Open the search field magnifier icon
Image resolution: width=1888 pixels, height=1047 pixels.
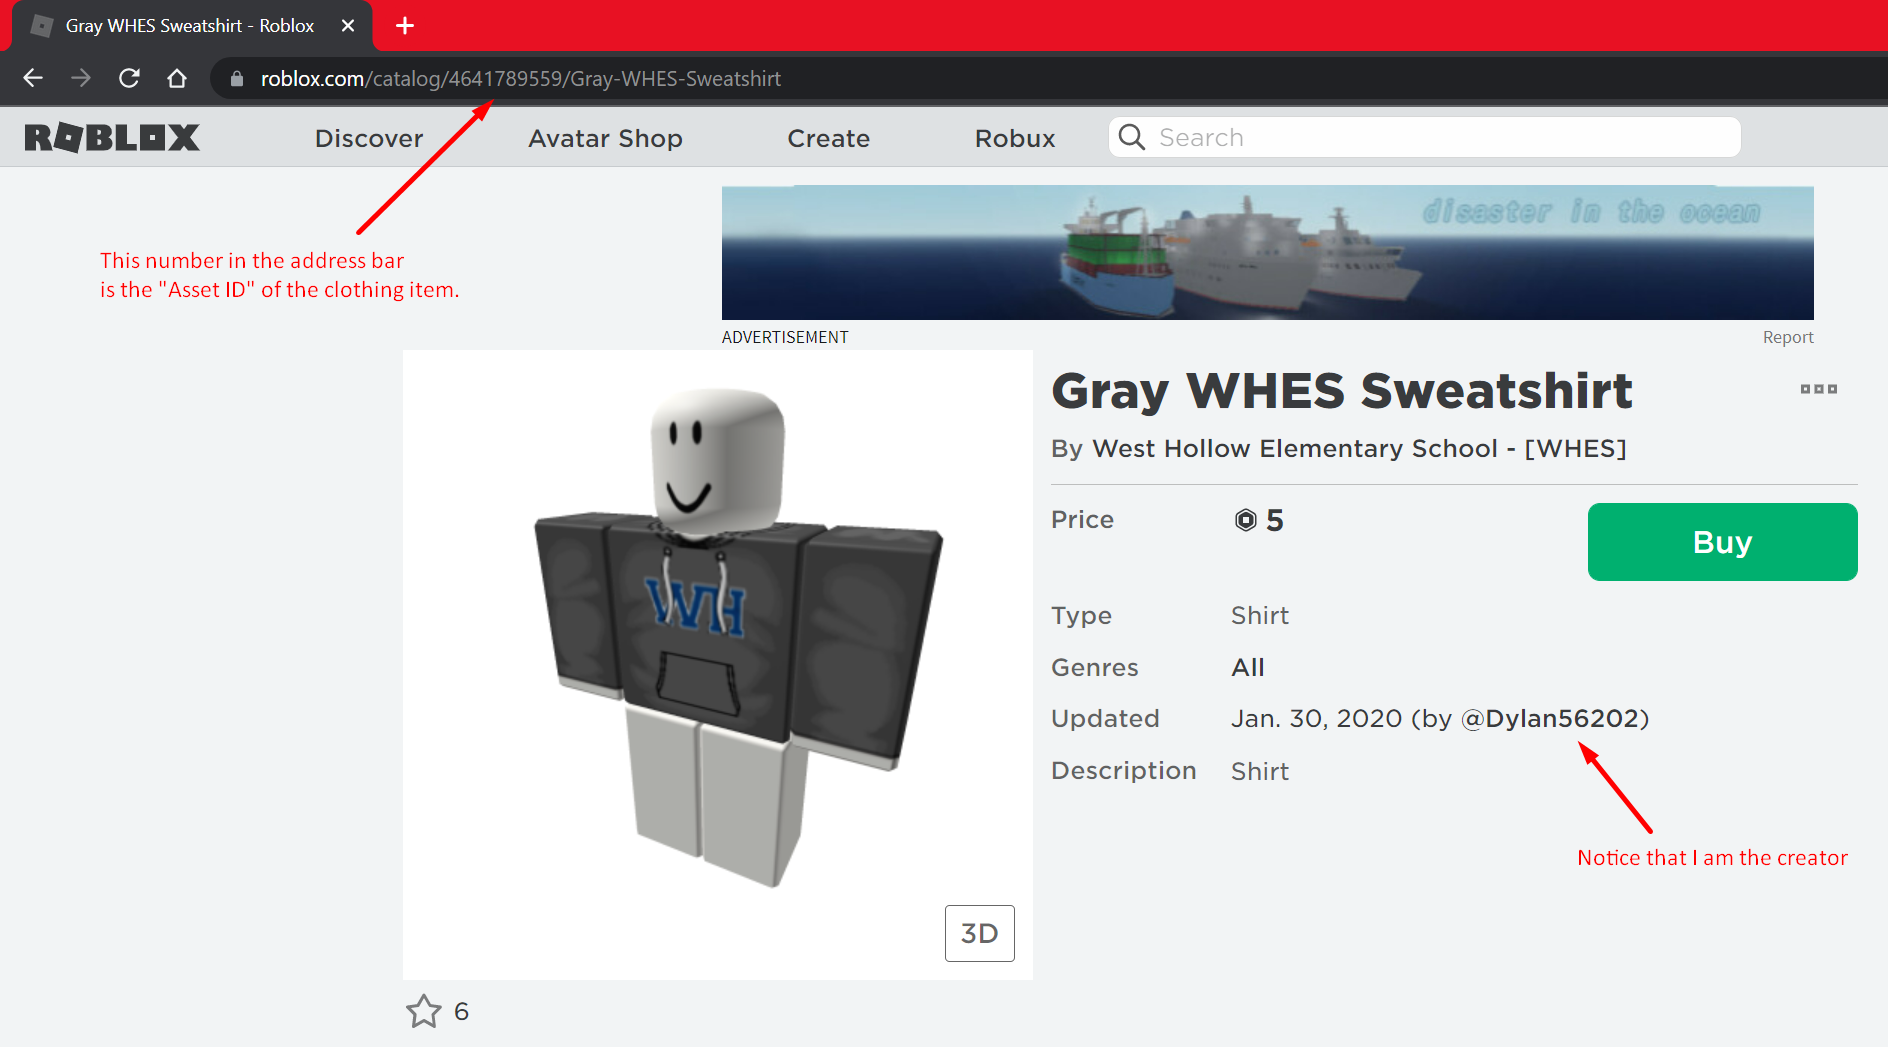coord(1131,137)
